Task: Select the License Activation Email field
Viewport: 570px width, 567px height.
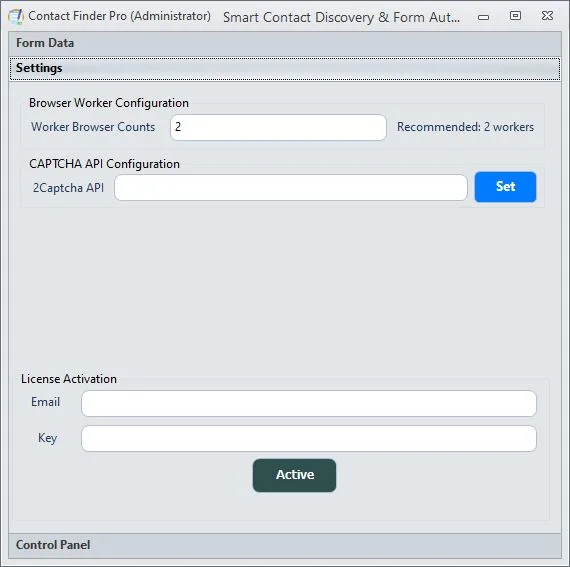Action: tap(309, 403)
